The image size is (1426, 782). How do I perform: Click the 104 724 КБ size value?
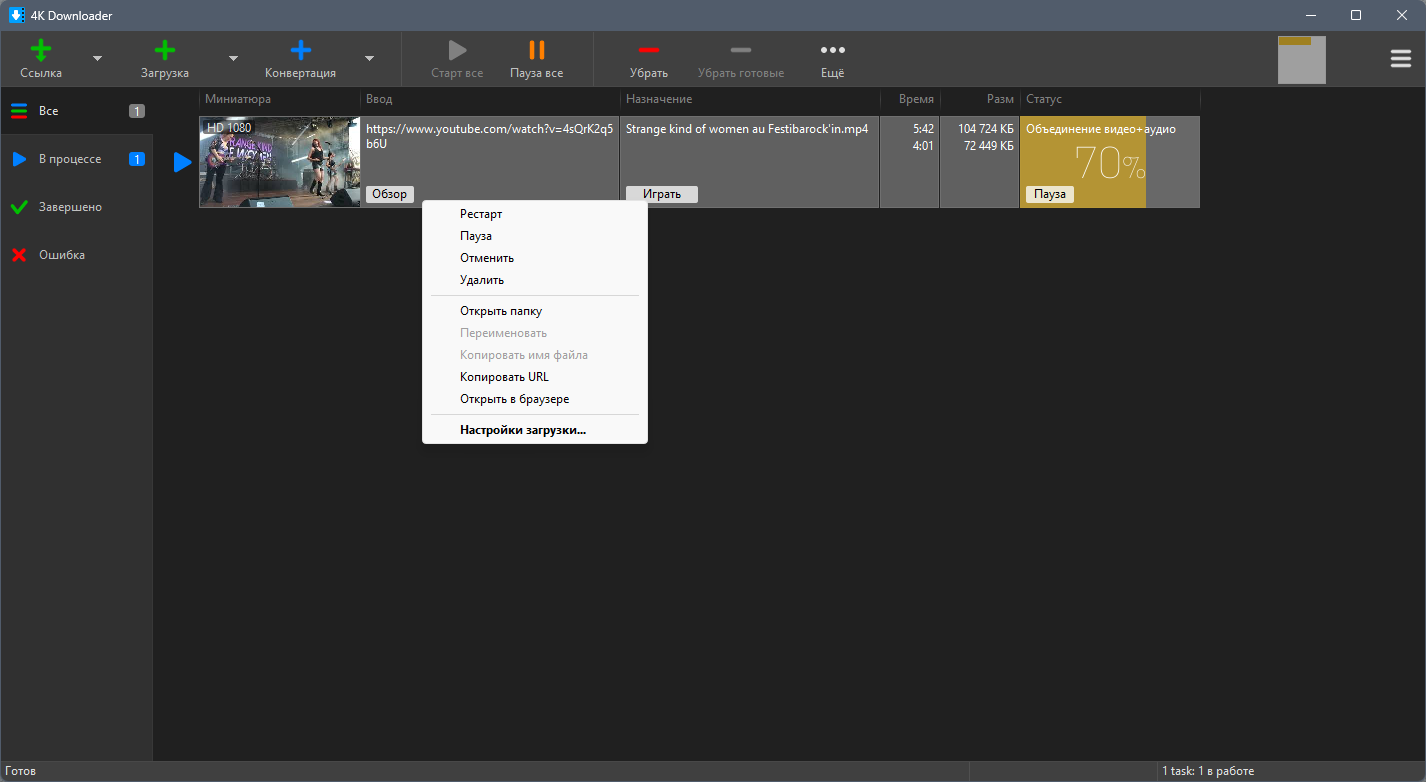[x=986, y=129]
